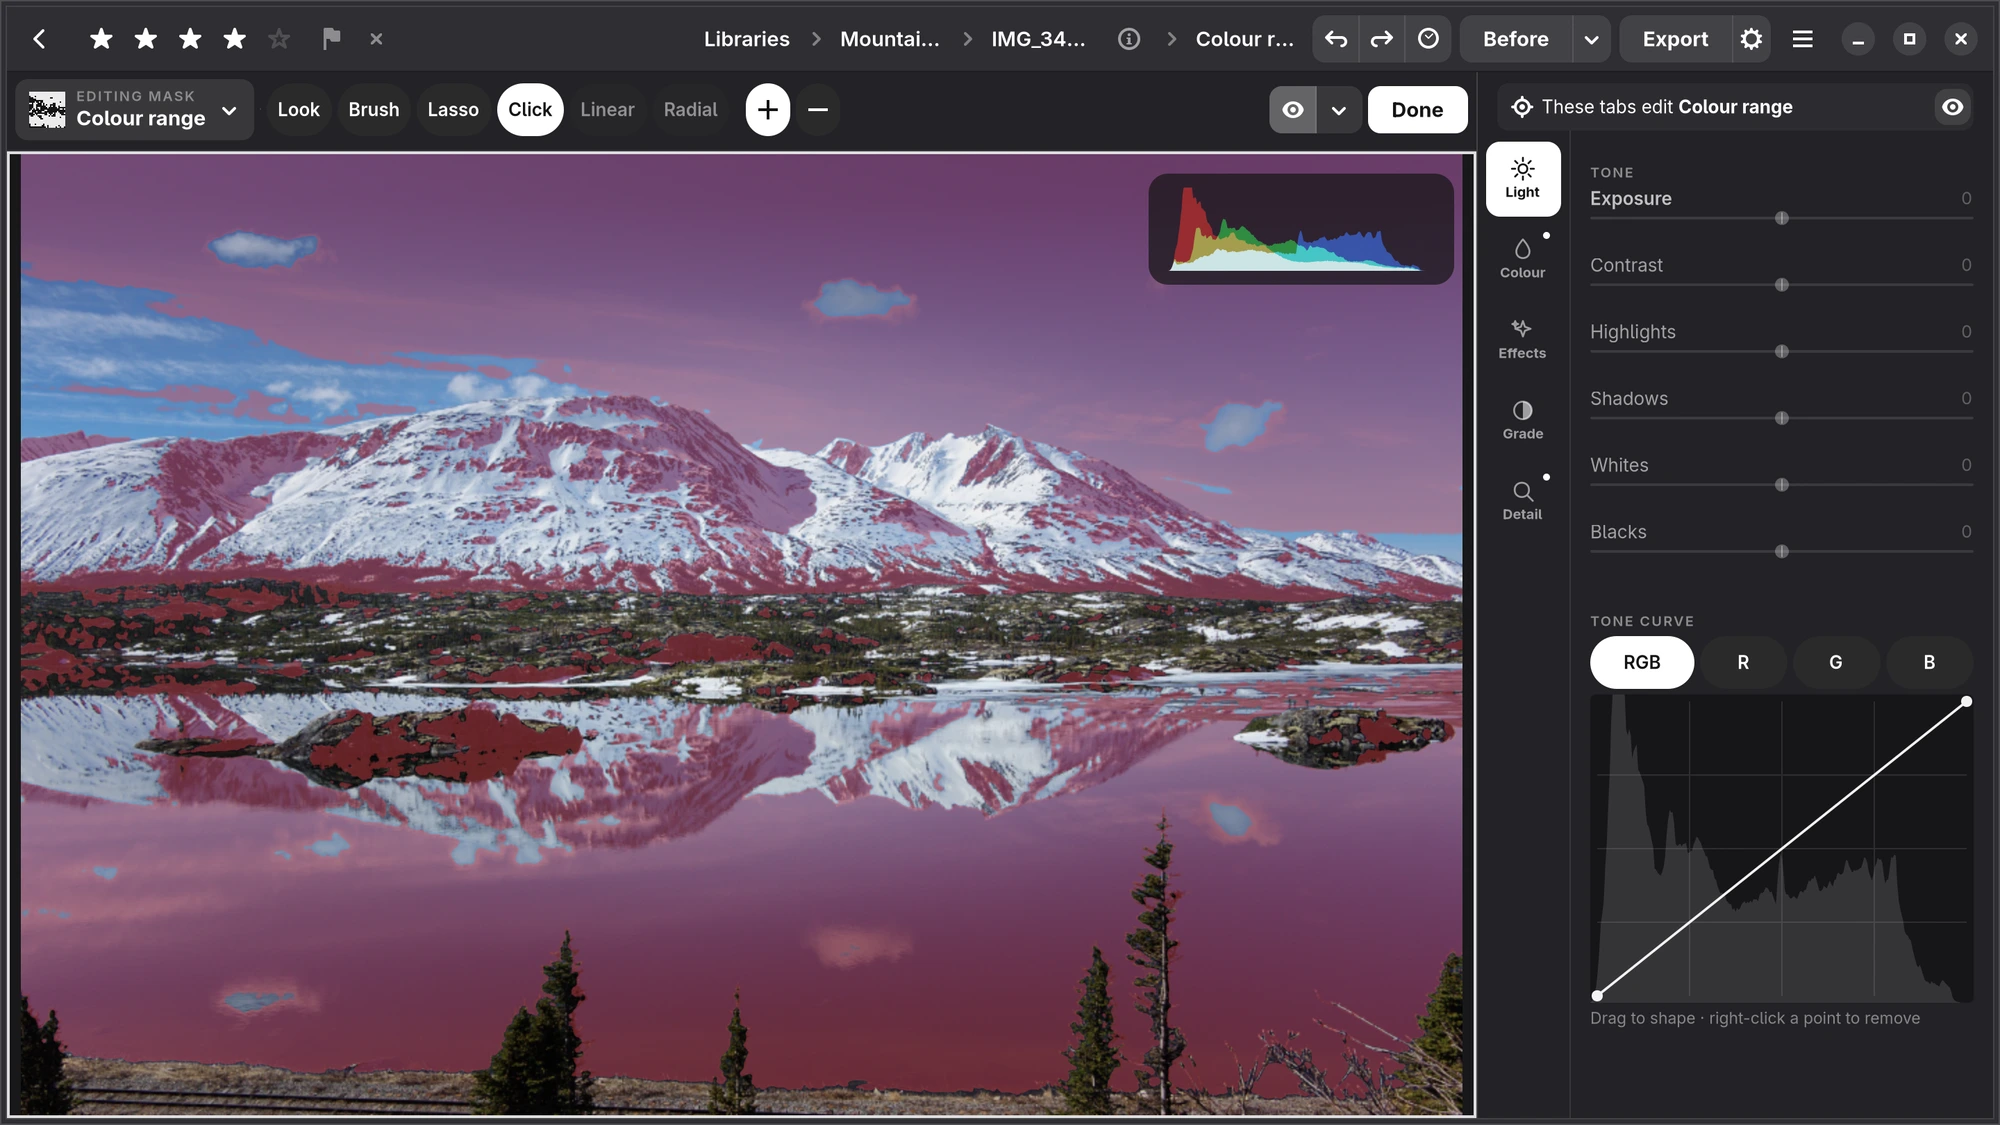Click the Blacks slider handle
Screen dimensions: 2000x1125
pyautogui.click(x=1782, y=552)
